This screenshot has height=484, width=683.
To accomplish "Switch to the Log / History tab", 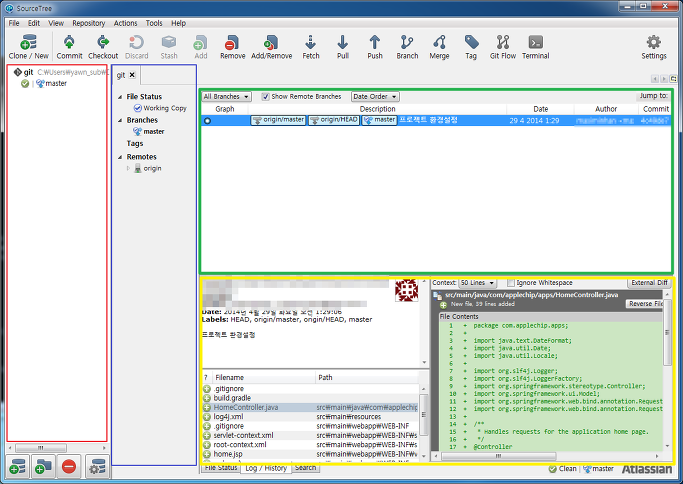I will [266, 468].
